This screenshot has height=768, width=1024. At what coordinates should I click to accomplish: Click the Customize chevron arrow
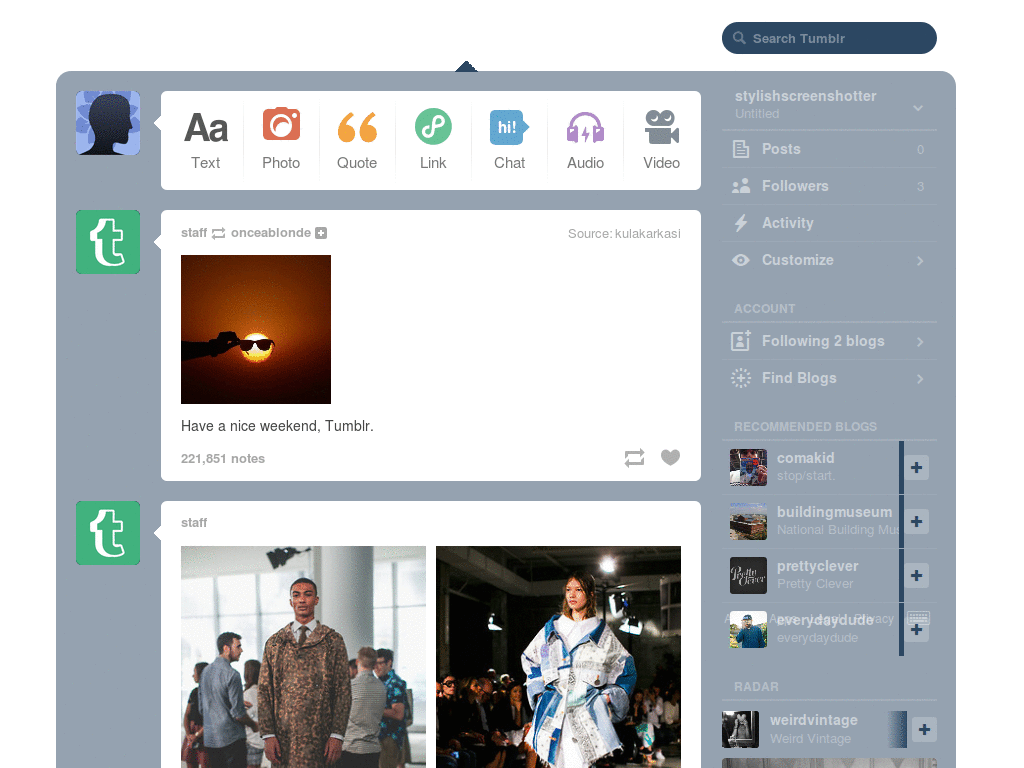(920, 261)
